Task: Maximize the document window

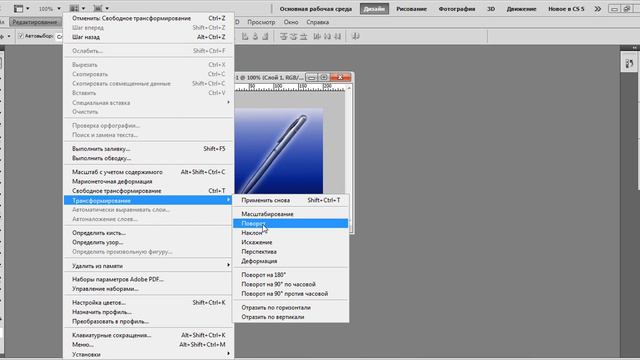Action: pyautogui.click(x=324, y=77)
